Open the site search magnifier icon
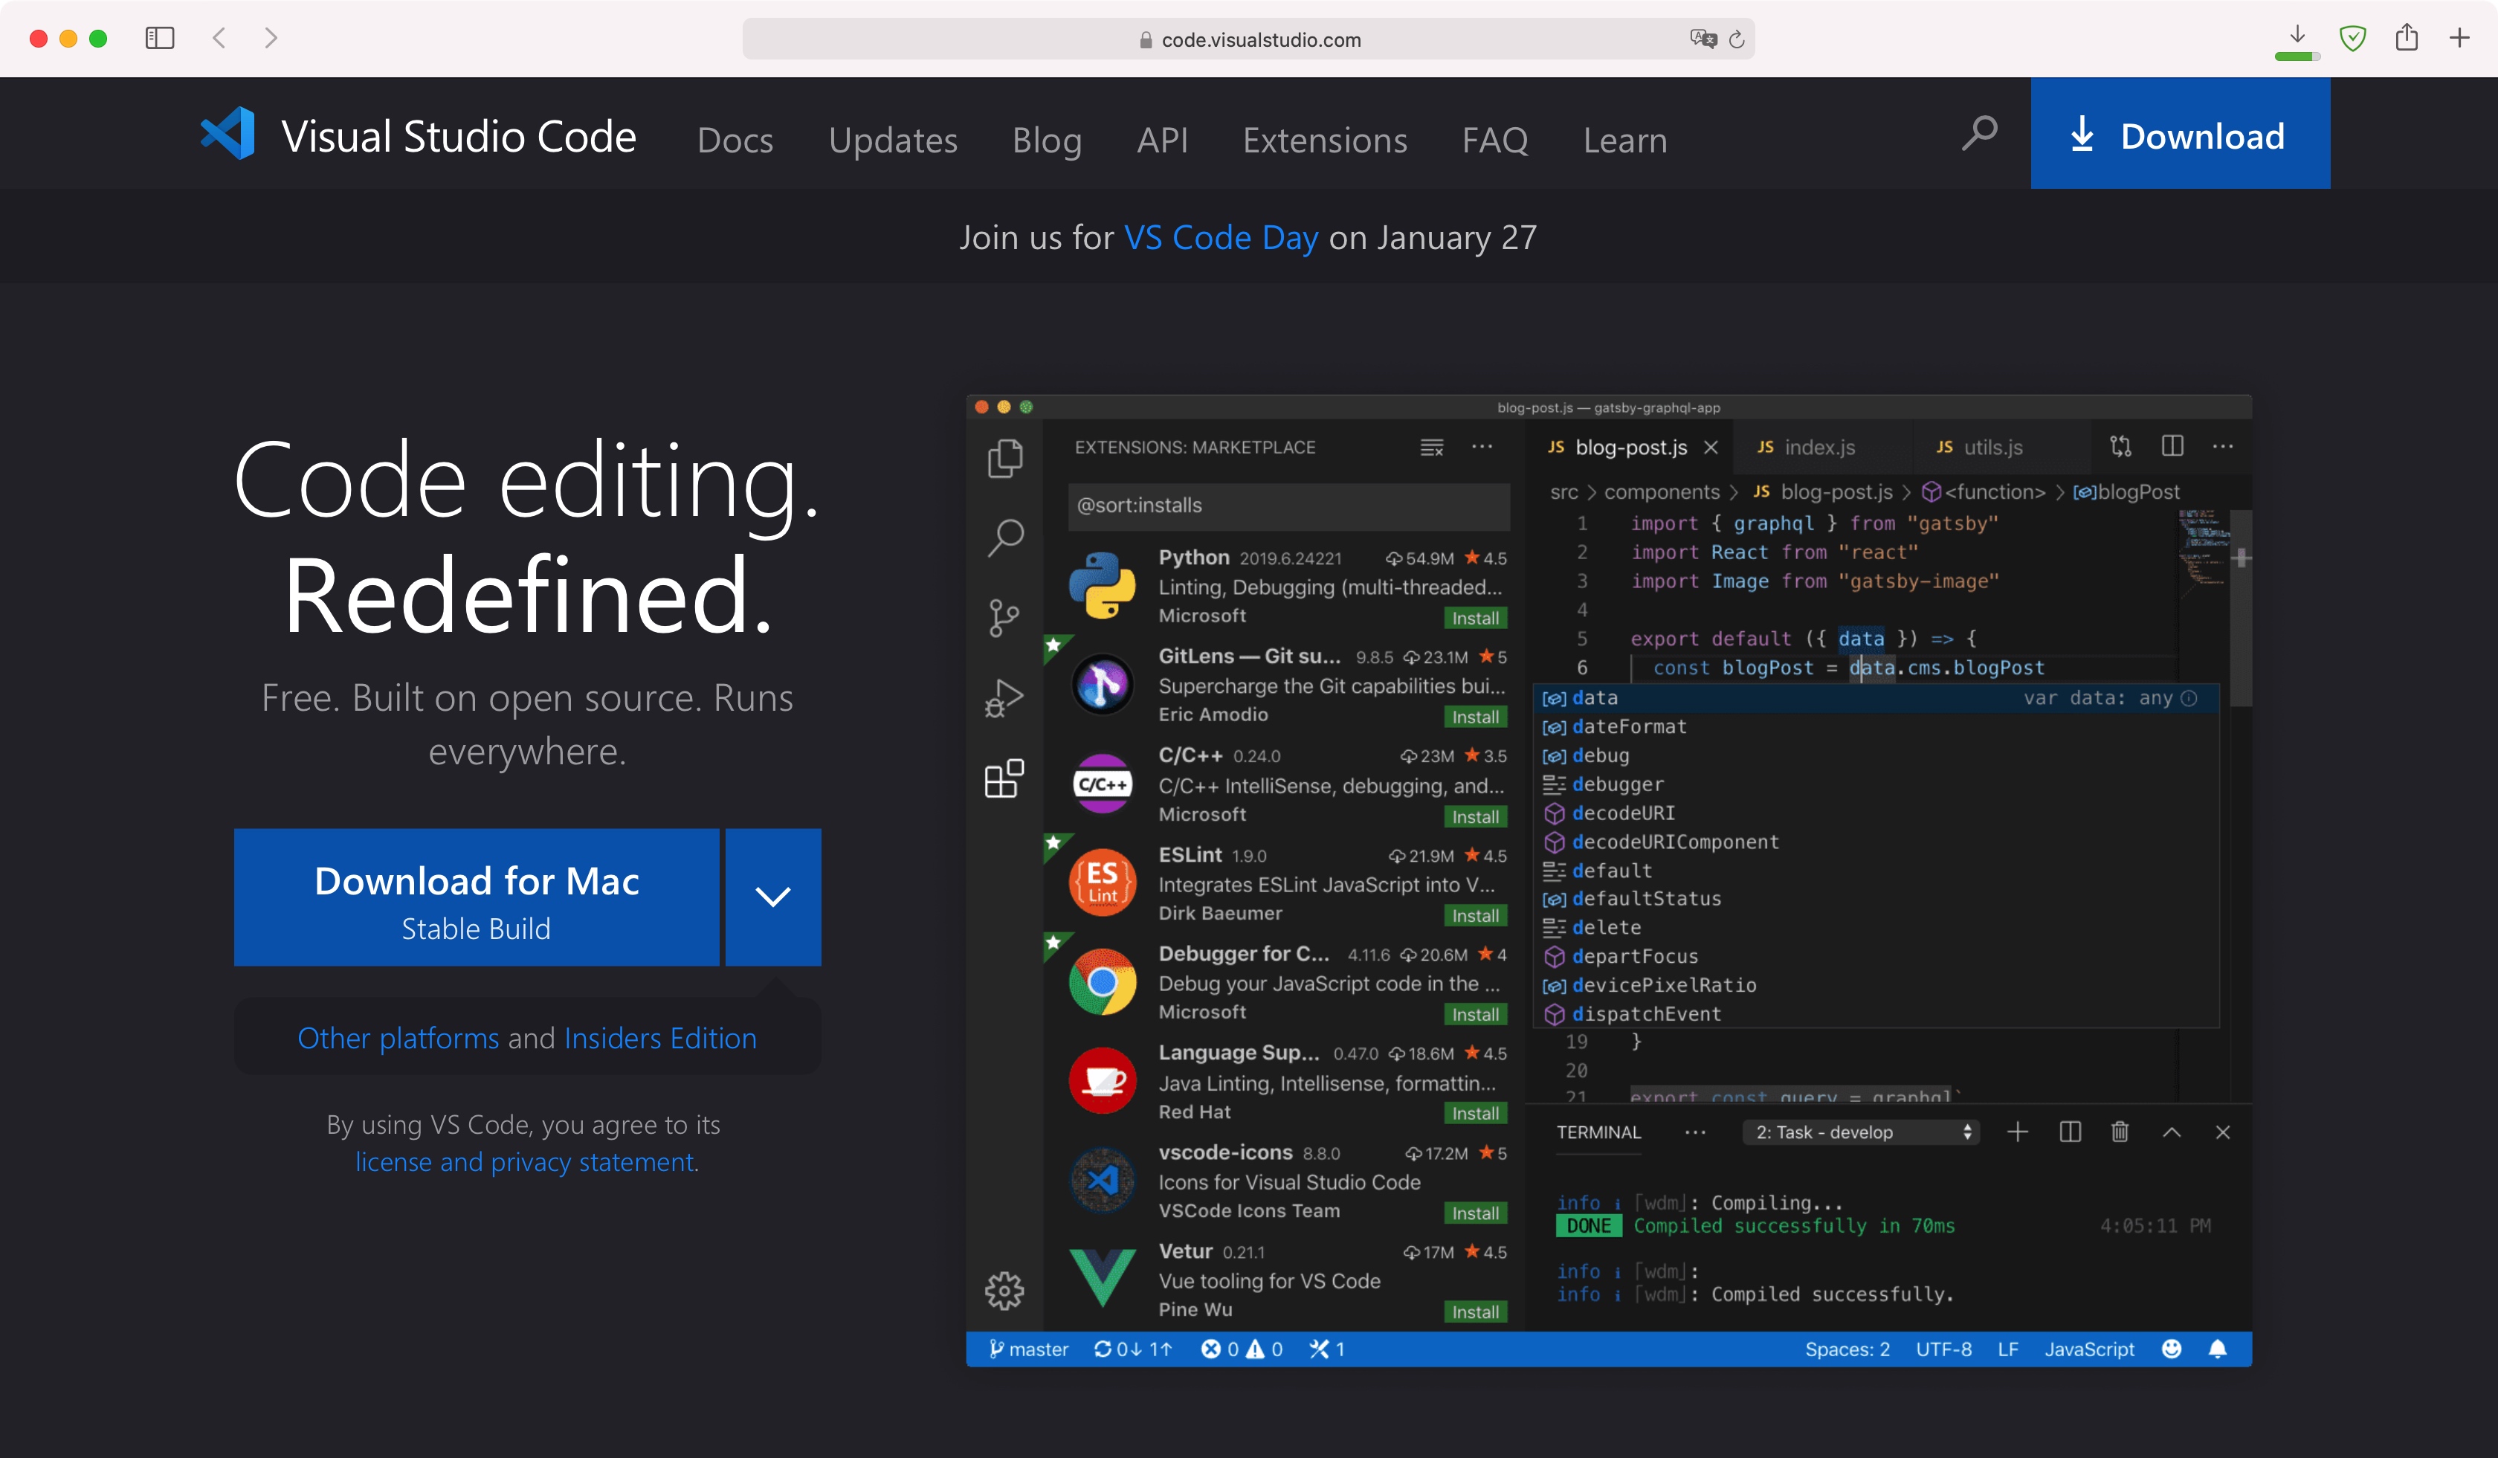 [x=1979, y=133]
